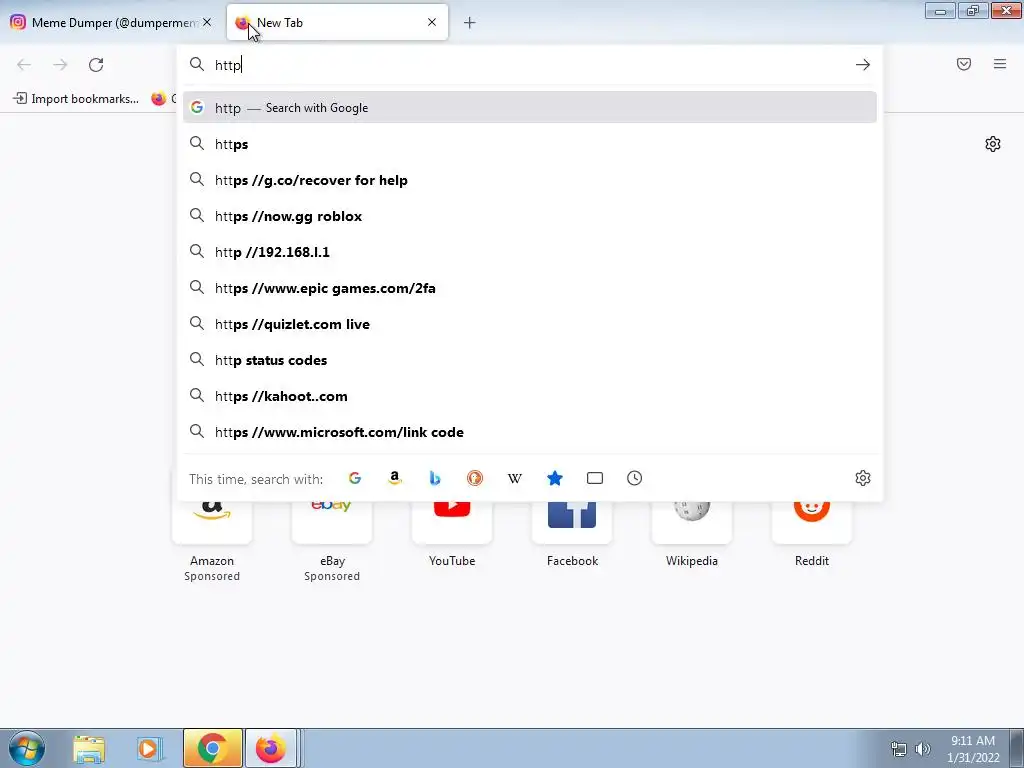Viewport: 1024px width, 768px height.
Task: Select 'http — Search with Google' suggestion
Action: point(530,108)
